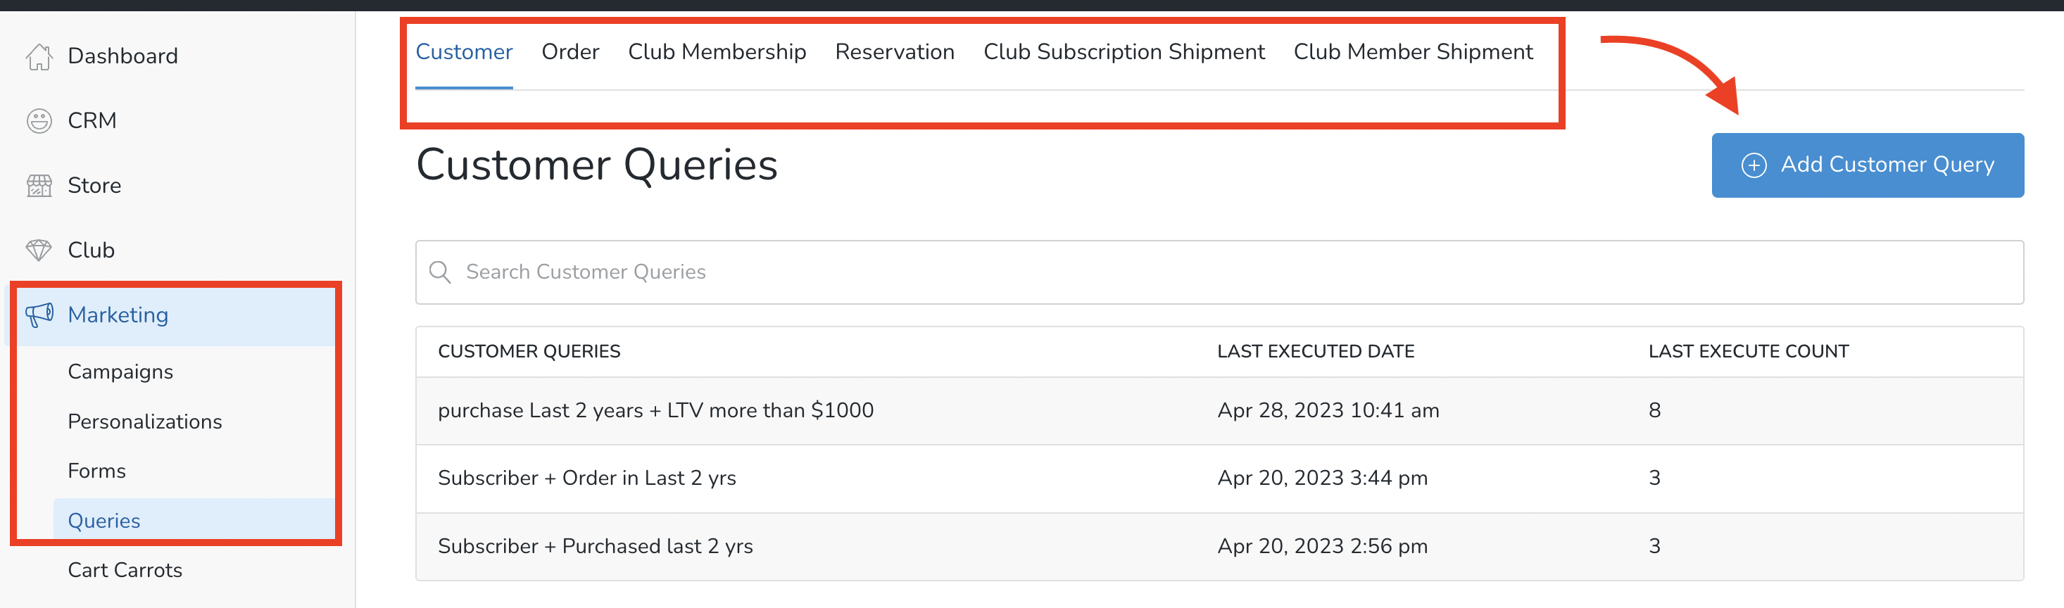Click the plus icon on Add Customer Query
This screenshot has height=608, width=2064.
pyautogui.click(x=1753, y=165)
